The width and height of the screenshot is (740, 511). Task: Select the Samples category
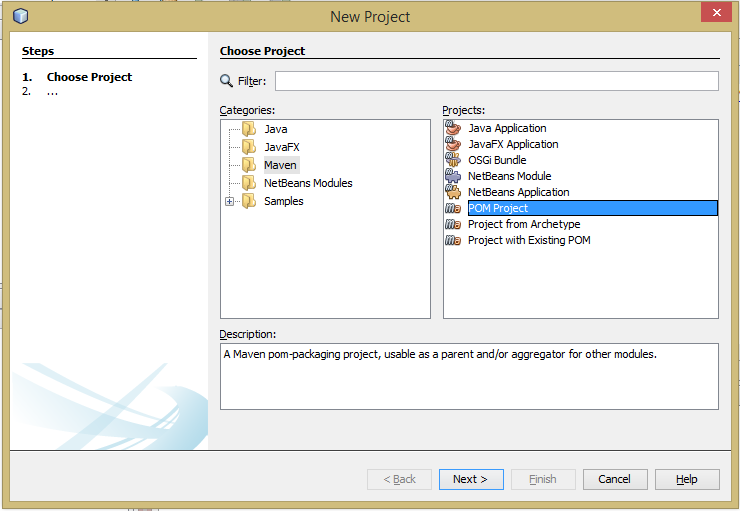284,201
